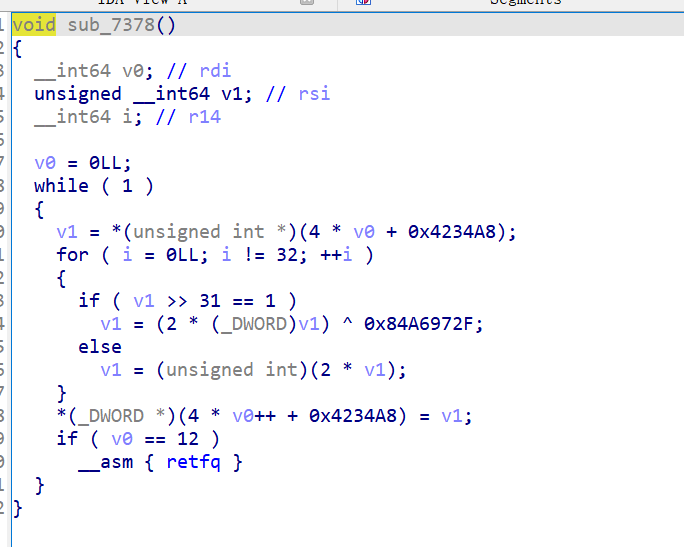
Task: Select the highlighted void keyword
Action: pos(35,24)
